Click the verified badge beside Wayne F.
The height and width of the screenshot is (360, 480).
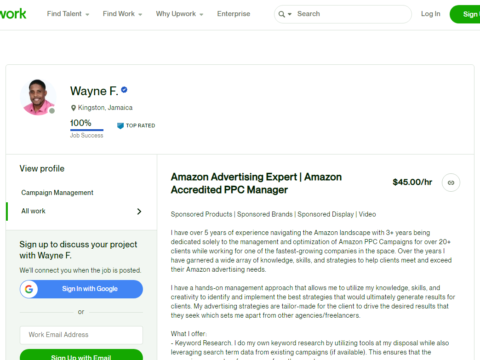124,90
